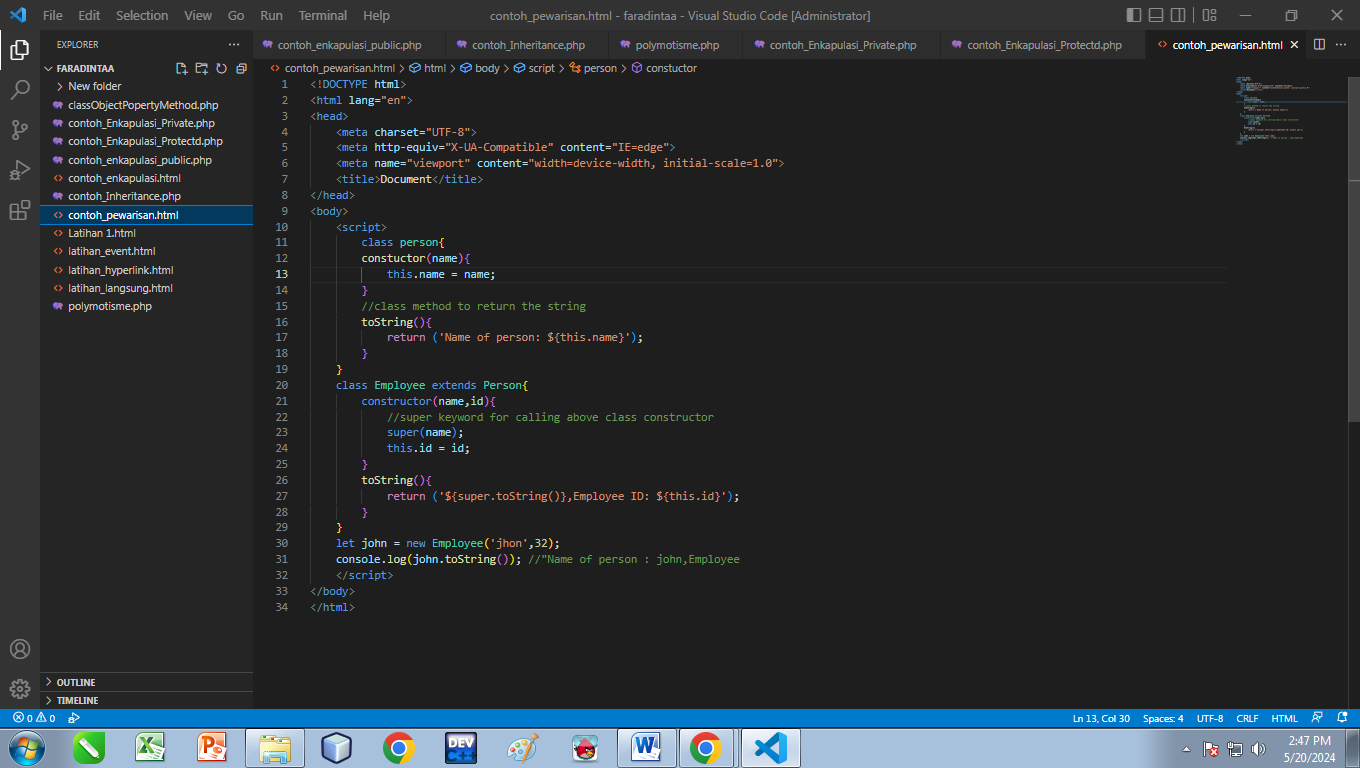Open Dev-C++ from taskbar
Viewport: 1360px width, 768px height.
click(x=461, y=748)
